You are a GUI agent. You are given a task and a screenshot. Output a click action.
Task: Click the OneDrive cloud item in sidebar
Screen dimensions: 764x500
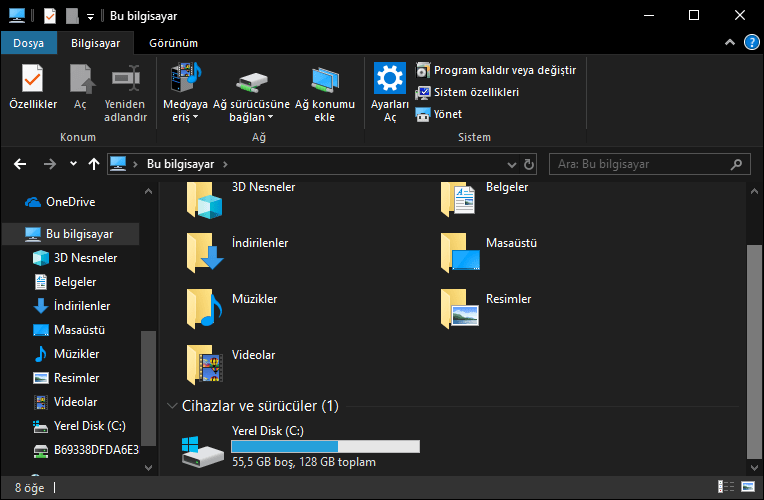(70, 202)
